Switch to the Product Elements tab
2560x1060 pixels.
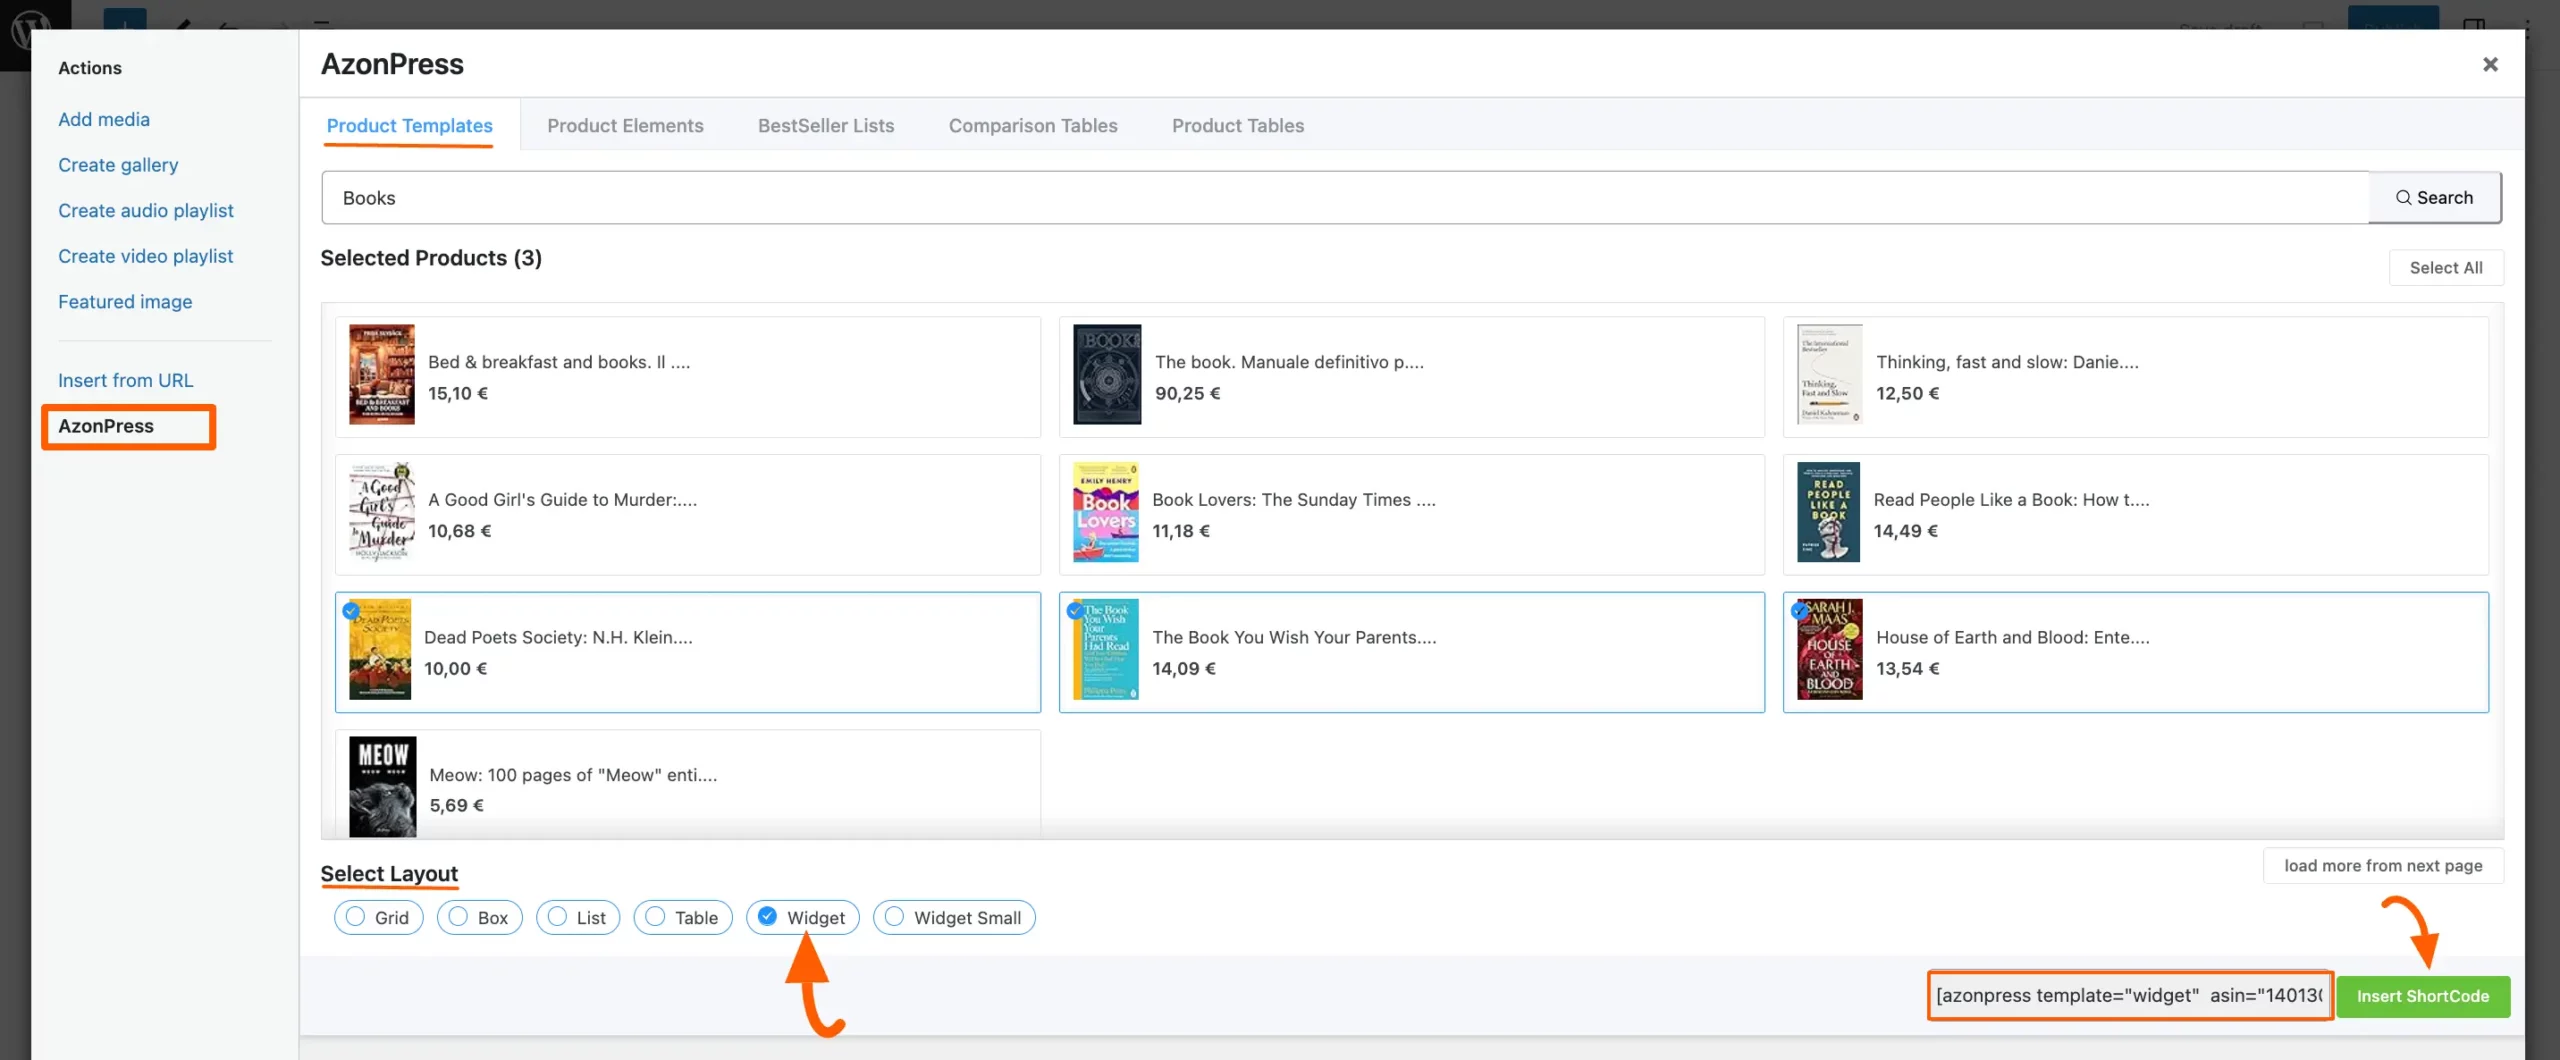625,125
